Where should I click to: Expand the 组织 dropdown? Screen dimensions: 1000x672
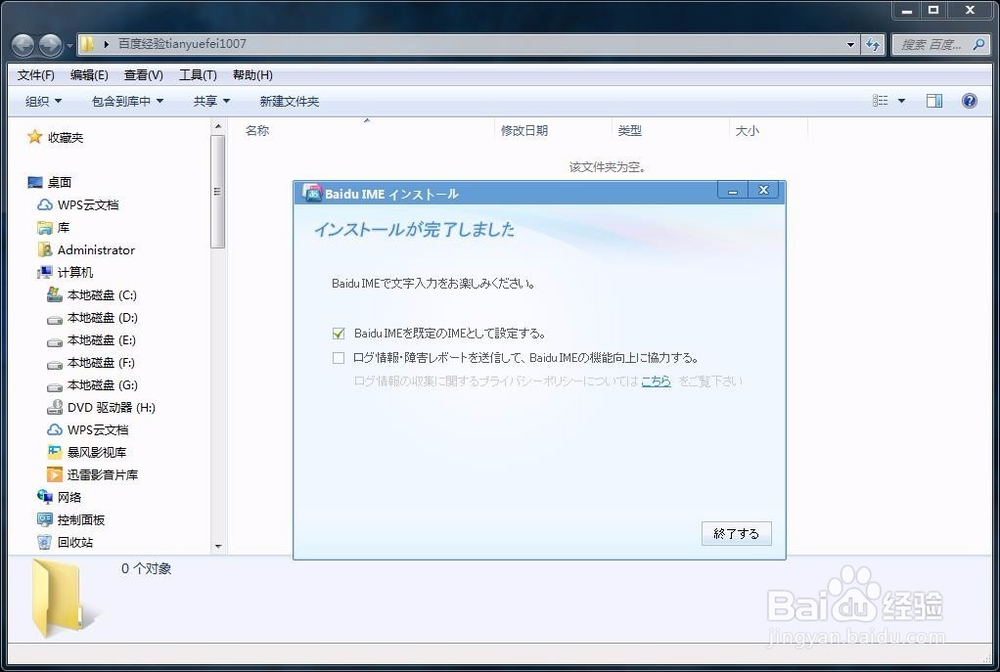43,101
